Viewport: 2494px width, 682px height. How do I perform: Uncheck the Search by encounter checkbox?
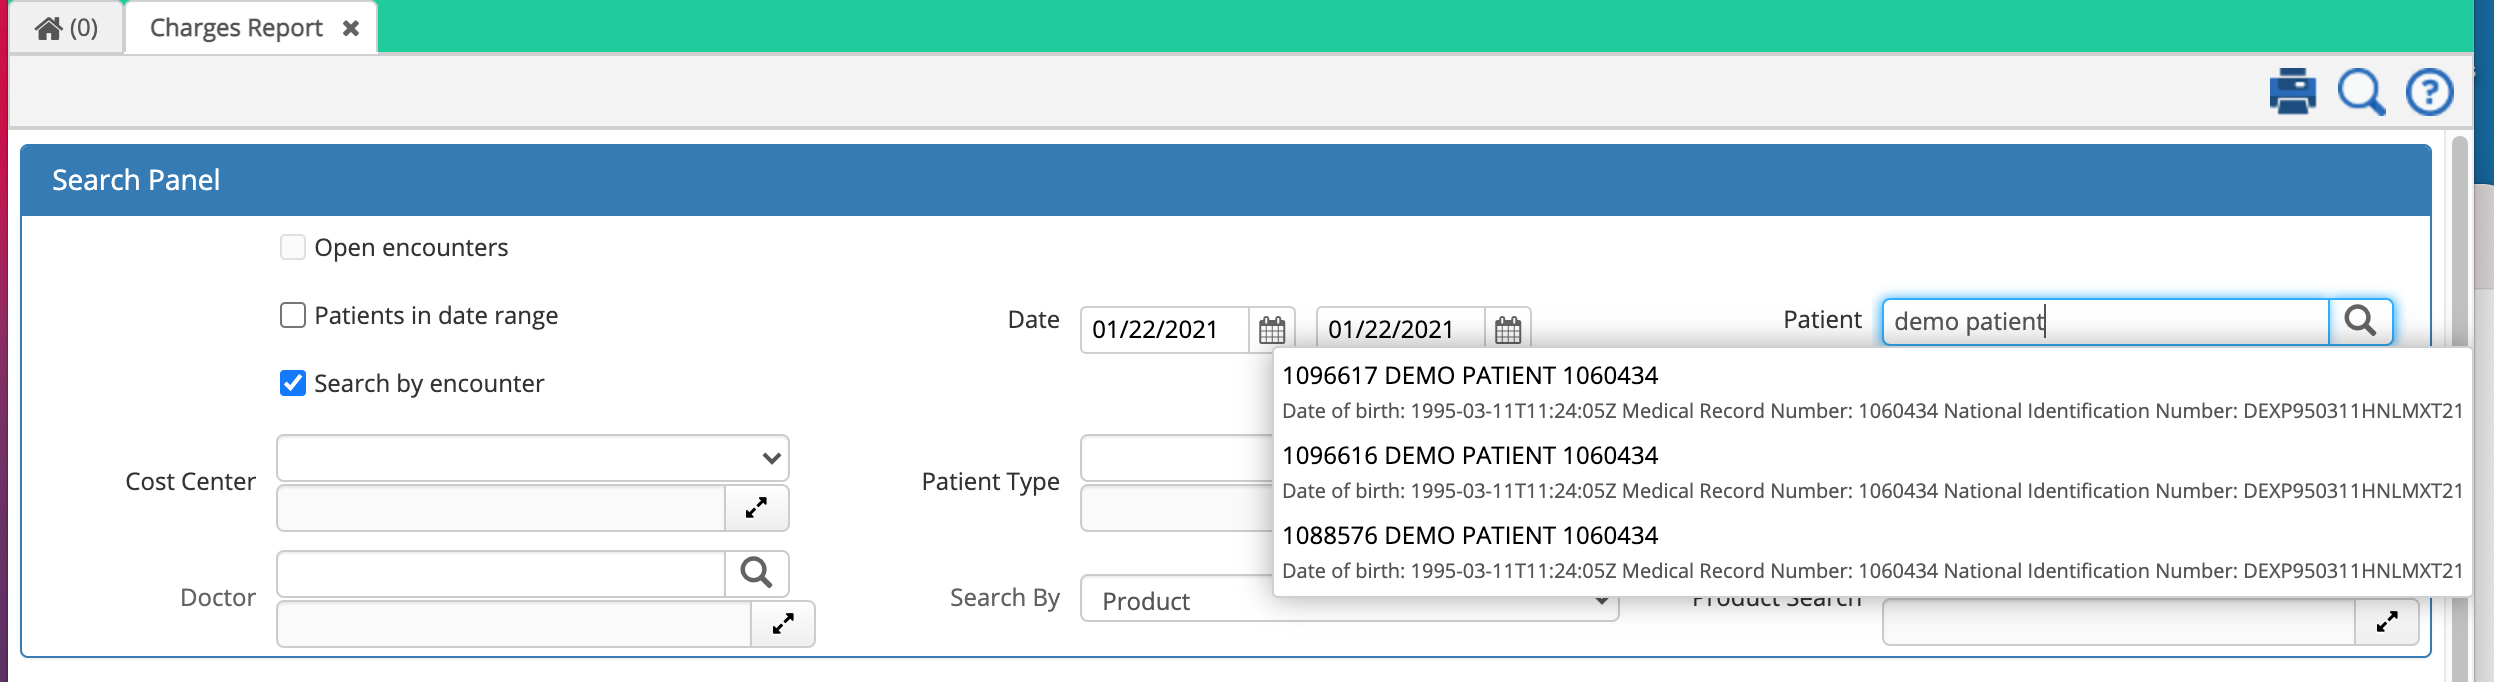[293, 383]
